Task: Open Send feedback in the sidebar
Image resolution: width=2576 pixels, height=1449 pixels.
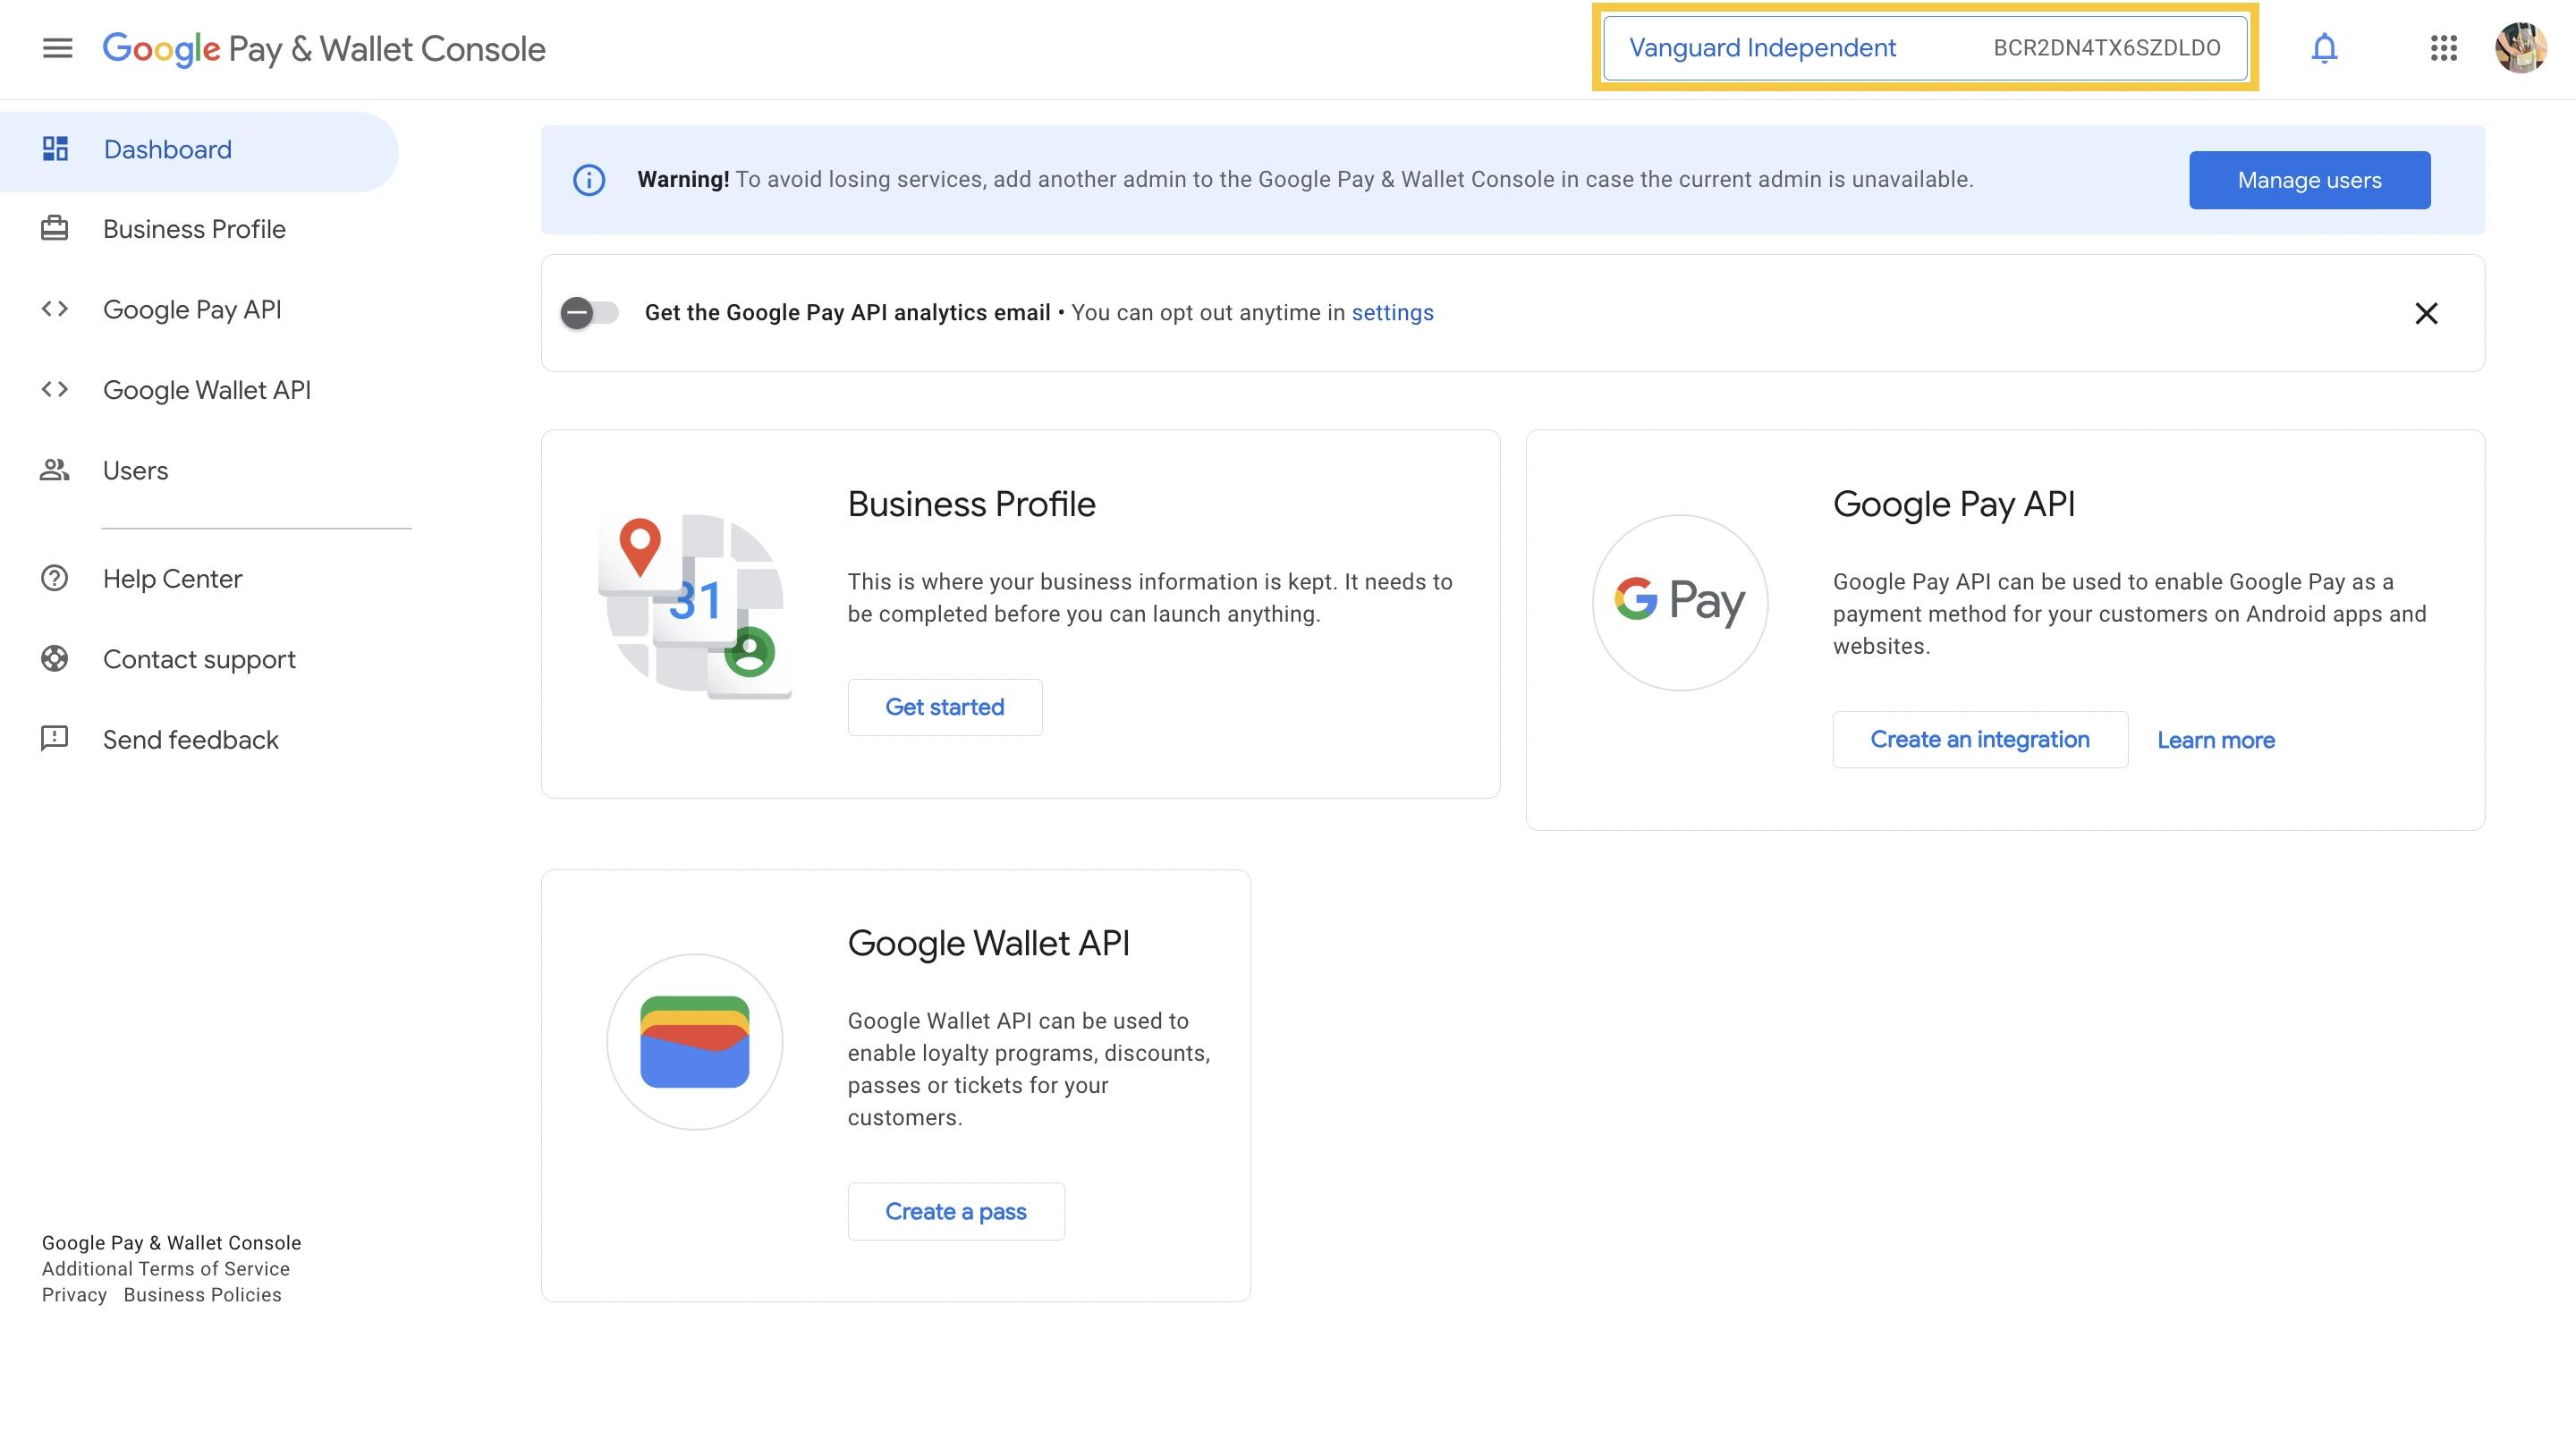Action: 190,739
